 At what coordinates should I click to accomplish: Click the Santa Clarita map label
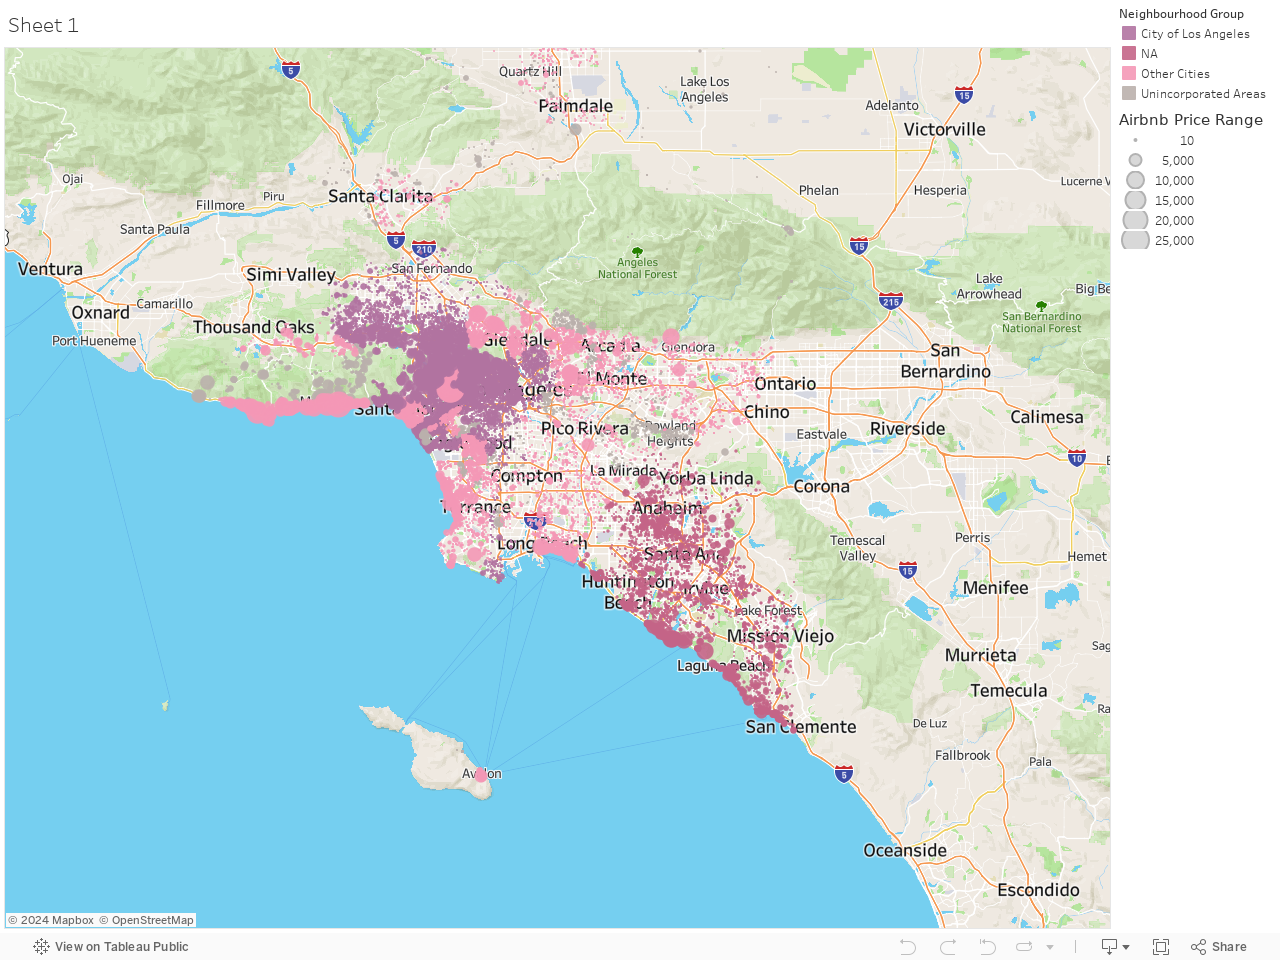[x=380, y=196]
